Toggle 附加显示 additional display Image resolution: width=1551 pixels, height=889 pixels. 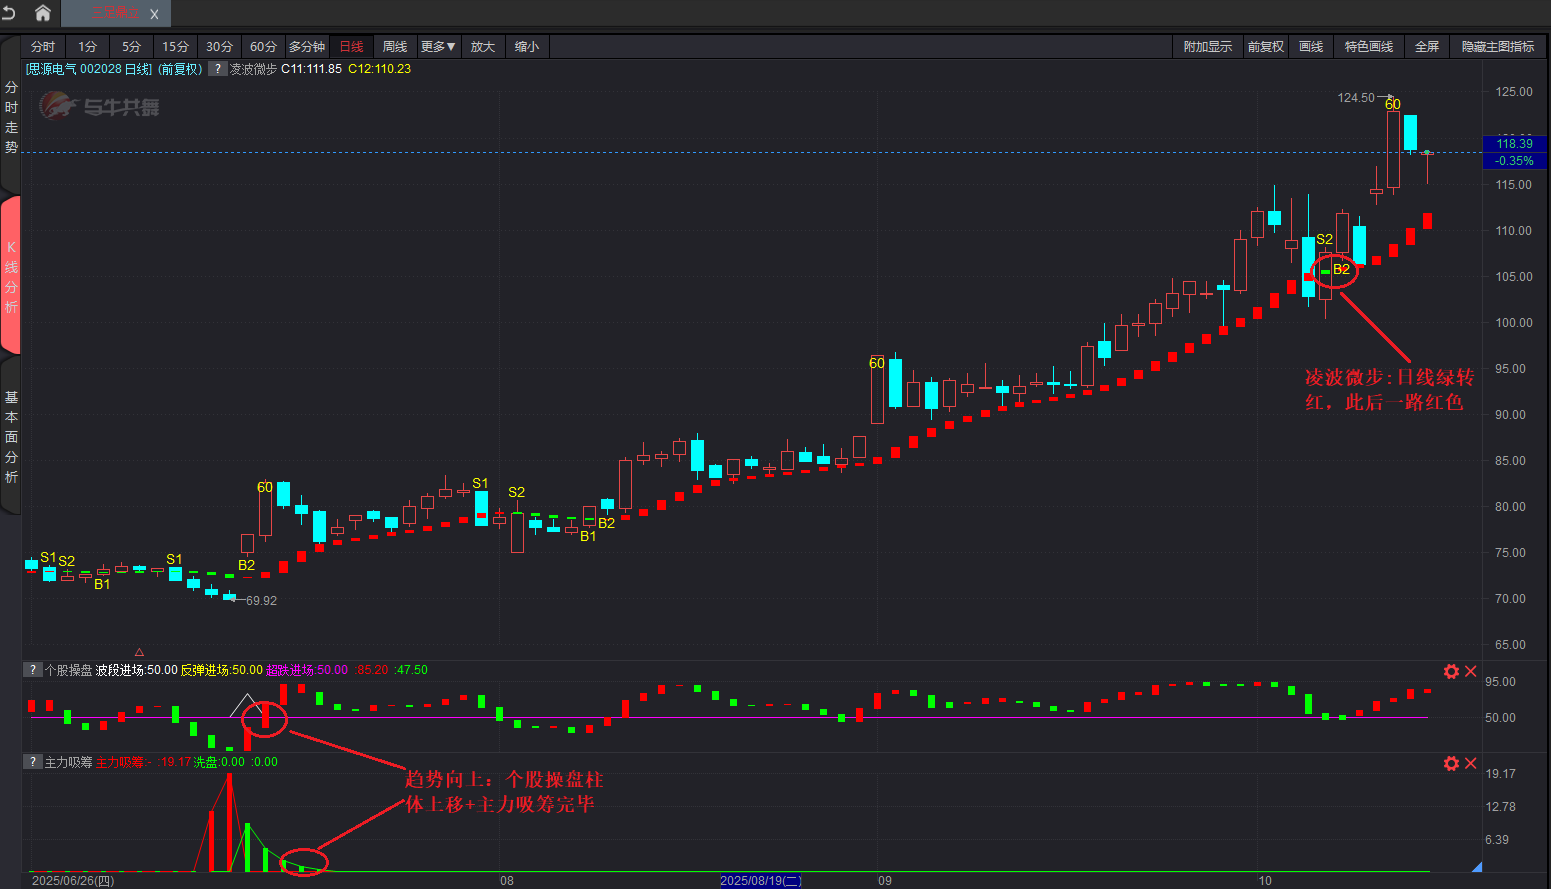click(x=1207, y=47)
